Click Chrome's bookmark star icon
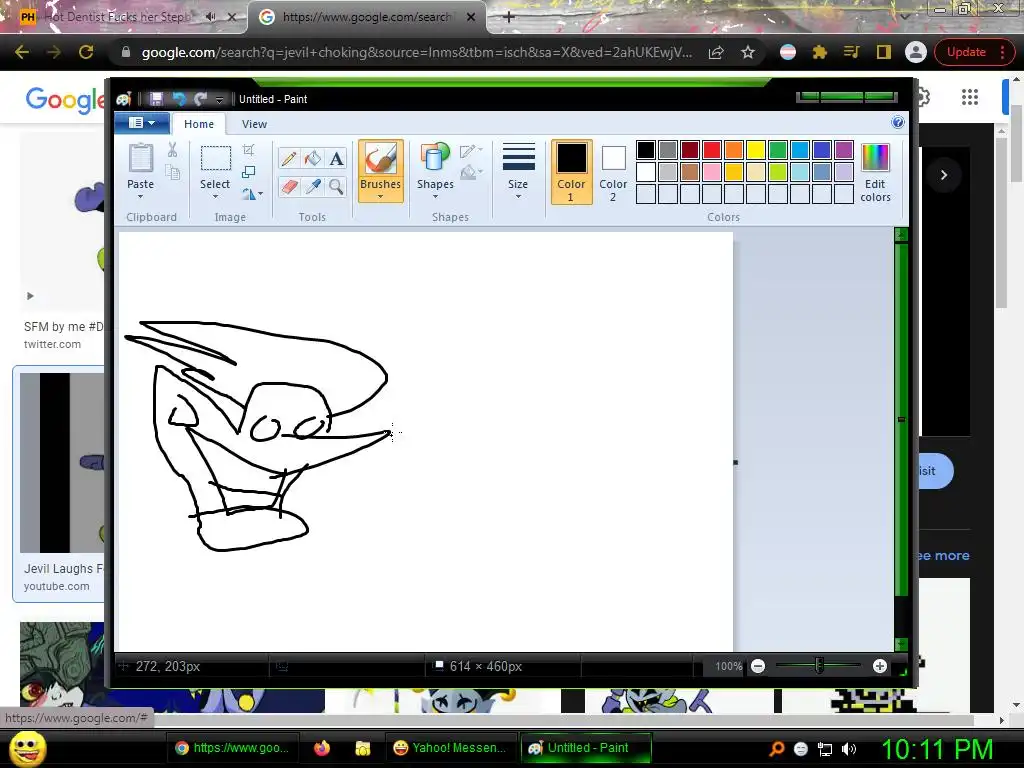Image resolution: width=1024 pixels, height=768 pixels. (x=748, y=52)
